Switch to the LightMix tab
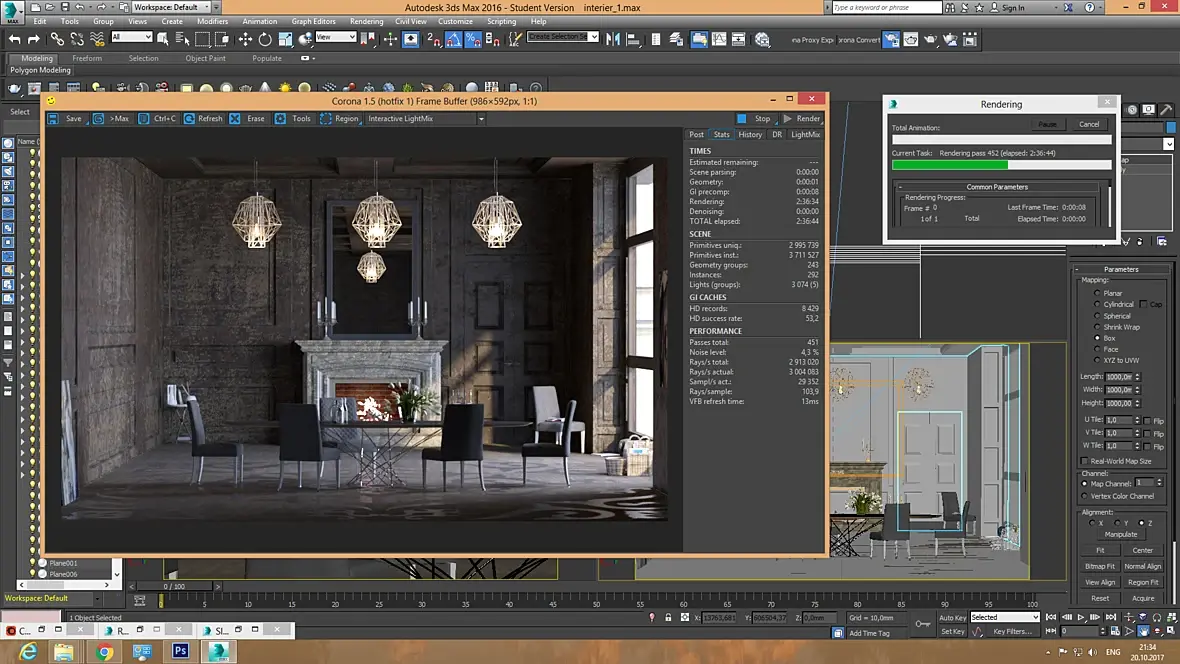Viewport: 1180px width, 664px height. pyautogui.click(x=805, y=134)
